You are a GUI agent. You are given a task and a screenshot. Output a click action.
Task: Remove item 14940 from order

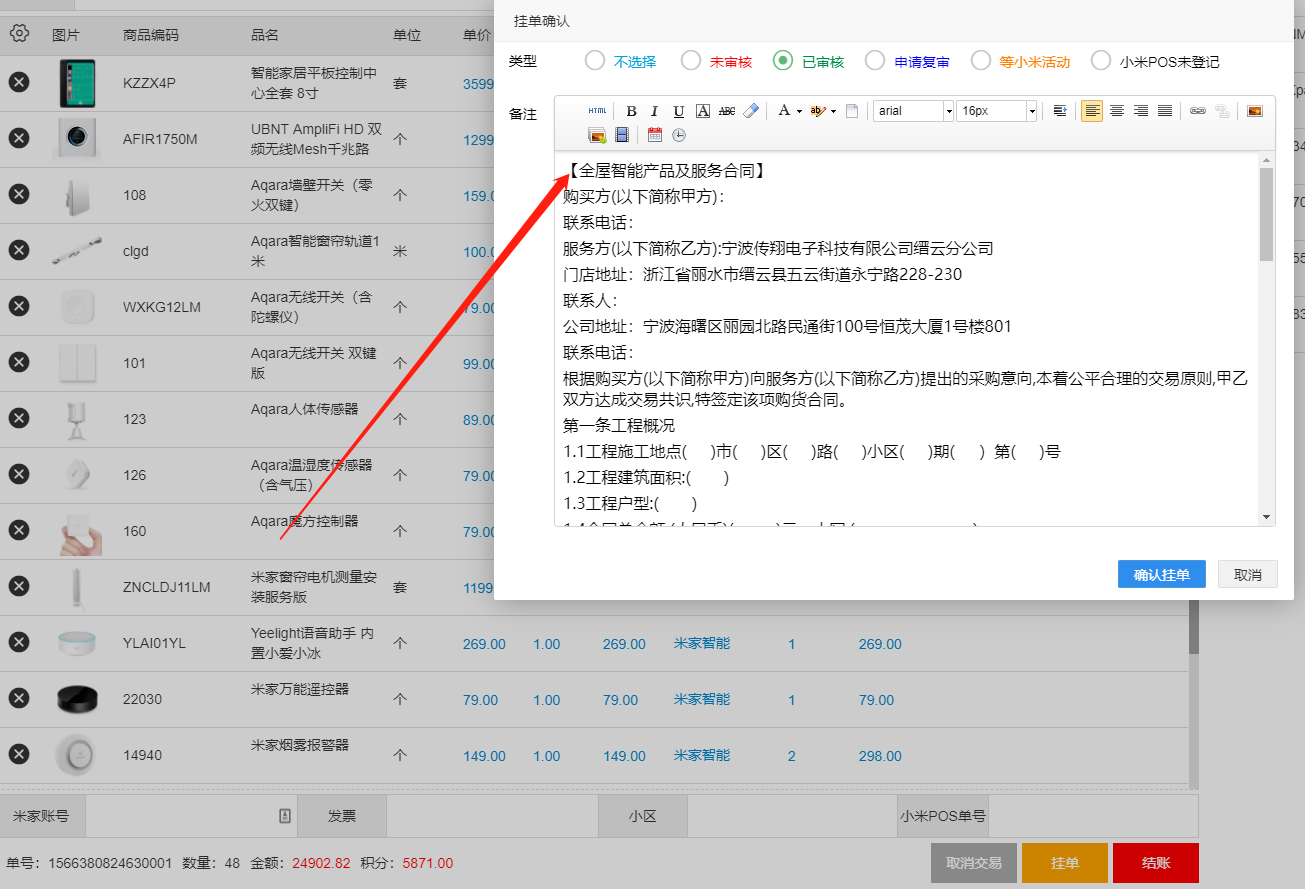click(x=19, y=754)
